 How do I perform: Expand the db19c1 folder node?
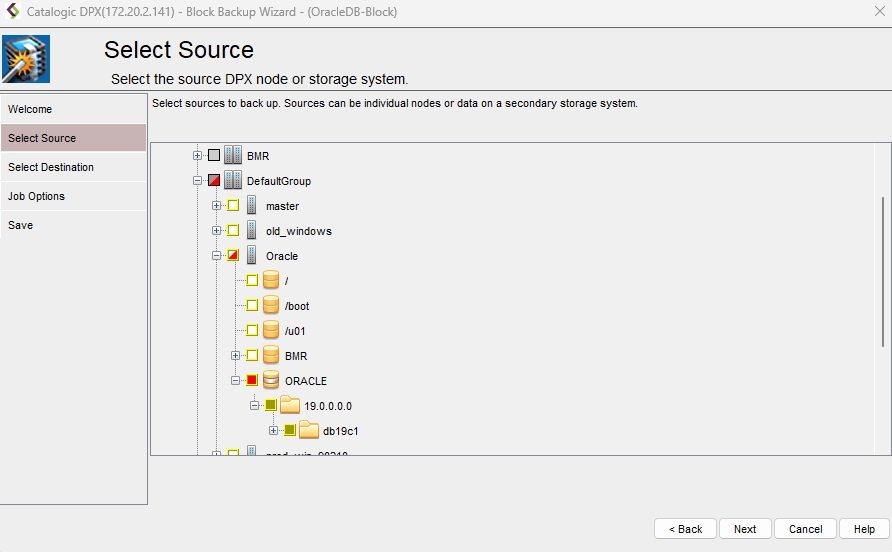[x=274, y=431]
